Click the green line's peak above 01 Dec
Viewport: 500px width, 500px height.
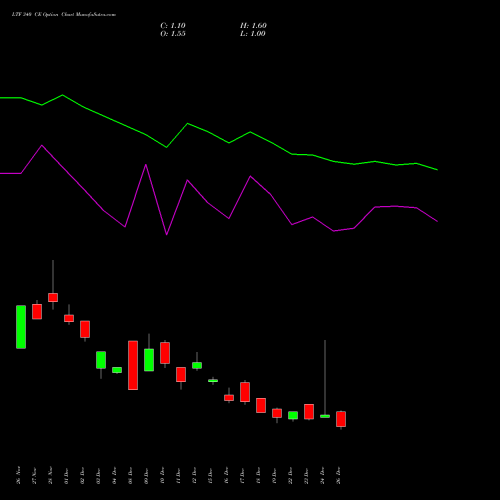[63, 95]
